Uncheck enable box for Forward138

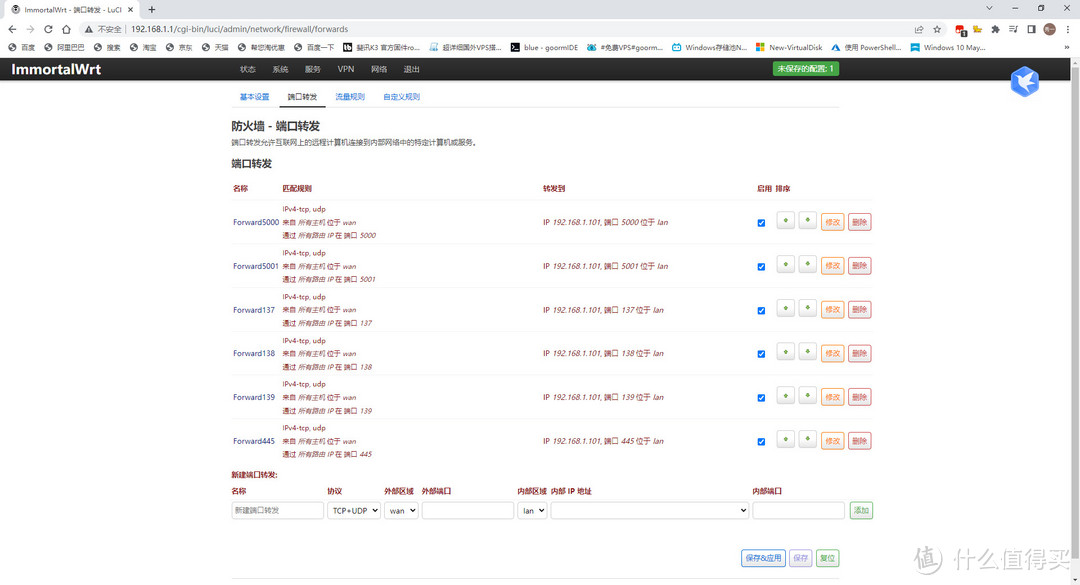[x=761, y=354]
